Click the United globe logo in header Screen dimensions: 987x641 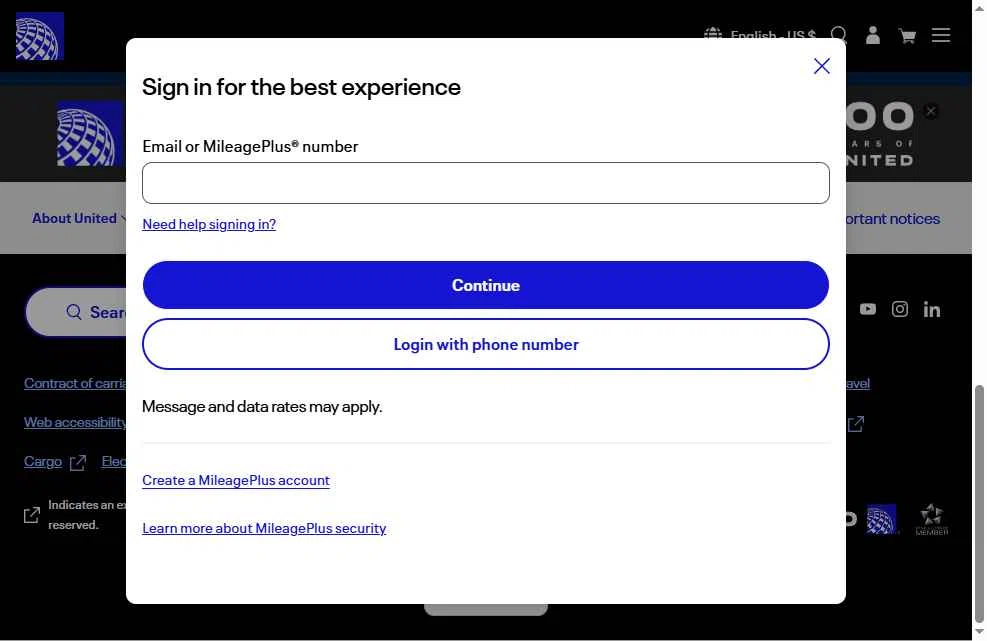click(40, 36)
